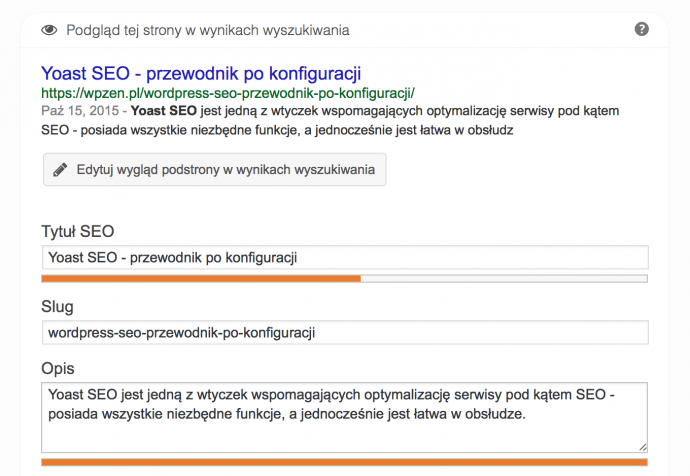The image size is (690, 476).
Task: Click the 'Opis' label
Action: (58, 368)
